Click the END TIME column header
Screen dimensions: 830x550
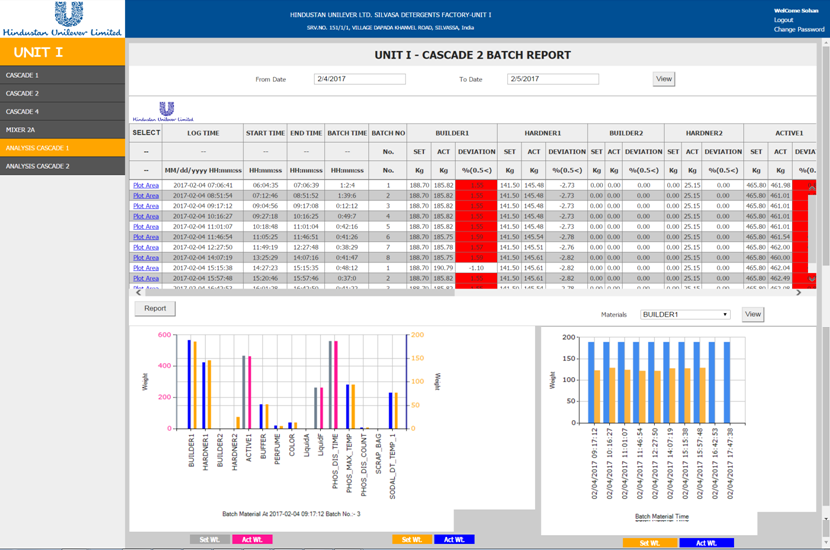(306, 133)
